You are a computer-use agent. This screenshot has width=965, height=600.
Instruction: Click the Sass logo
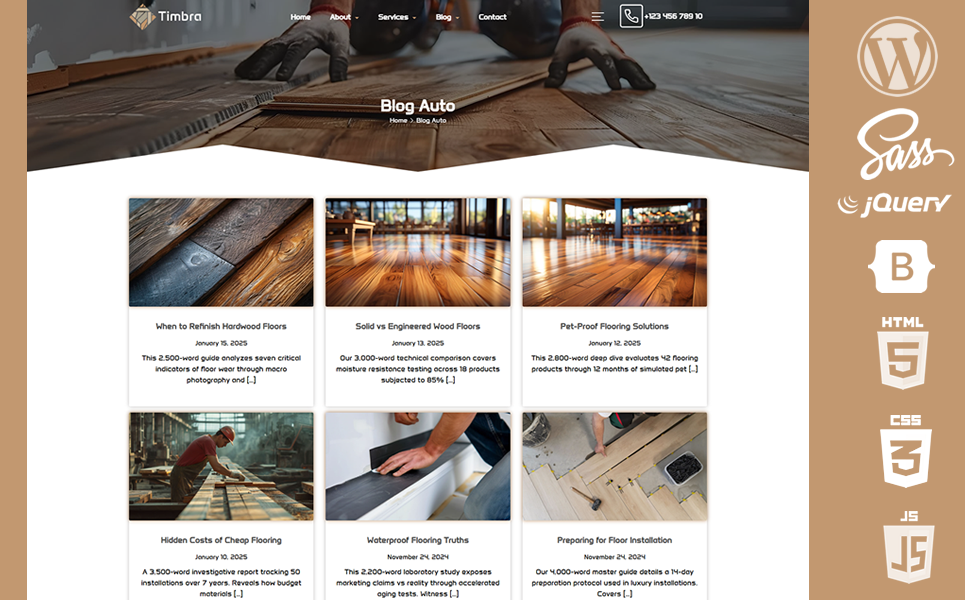(x=903, y=144)
